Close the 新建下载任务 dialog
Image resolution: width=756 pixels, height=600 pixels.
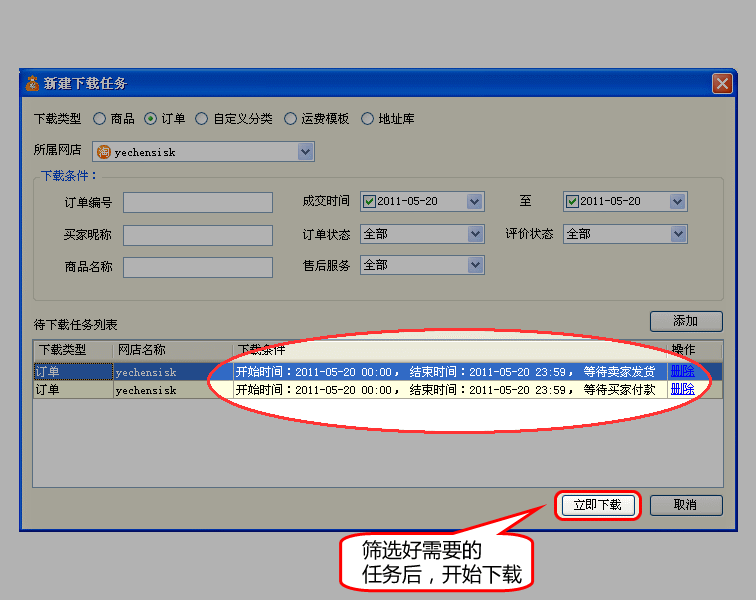click(x=722, y=83)
